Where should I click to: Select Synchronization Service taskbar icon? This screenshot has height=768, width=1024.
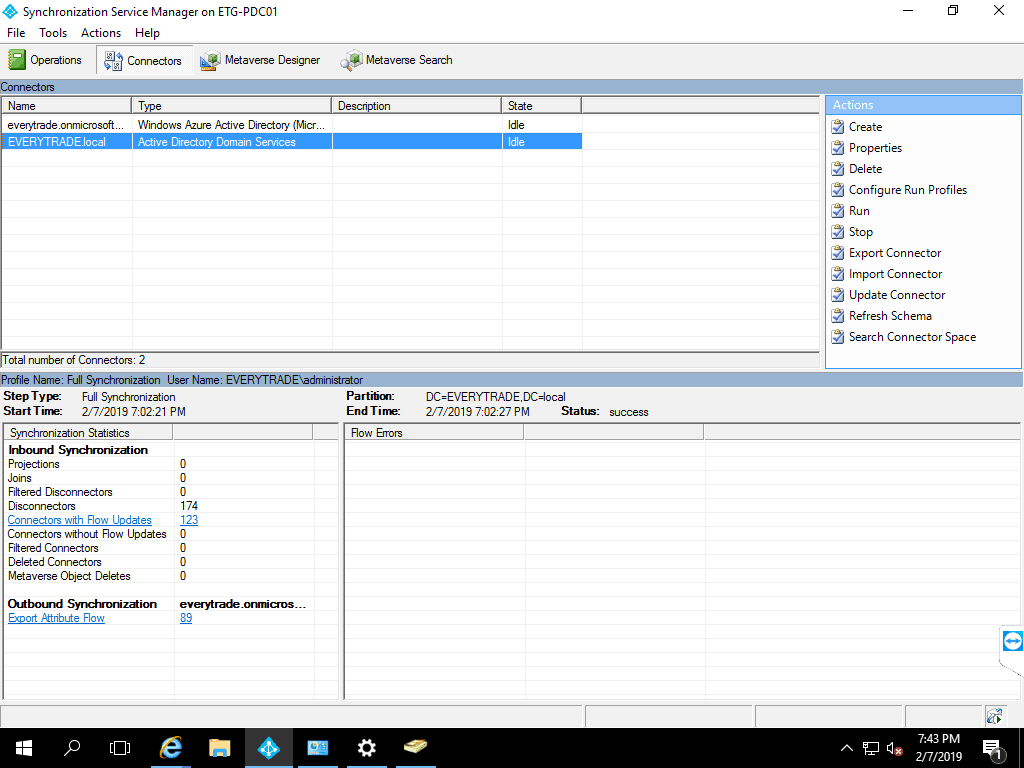268,748
